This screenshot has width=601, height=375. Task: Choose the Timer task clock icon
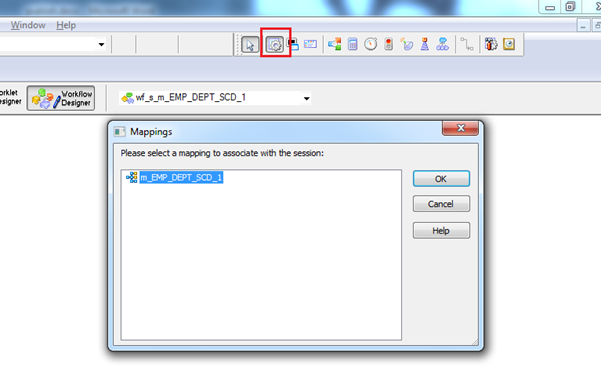tap(371, 44)
